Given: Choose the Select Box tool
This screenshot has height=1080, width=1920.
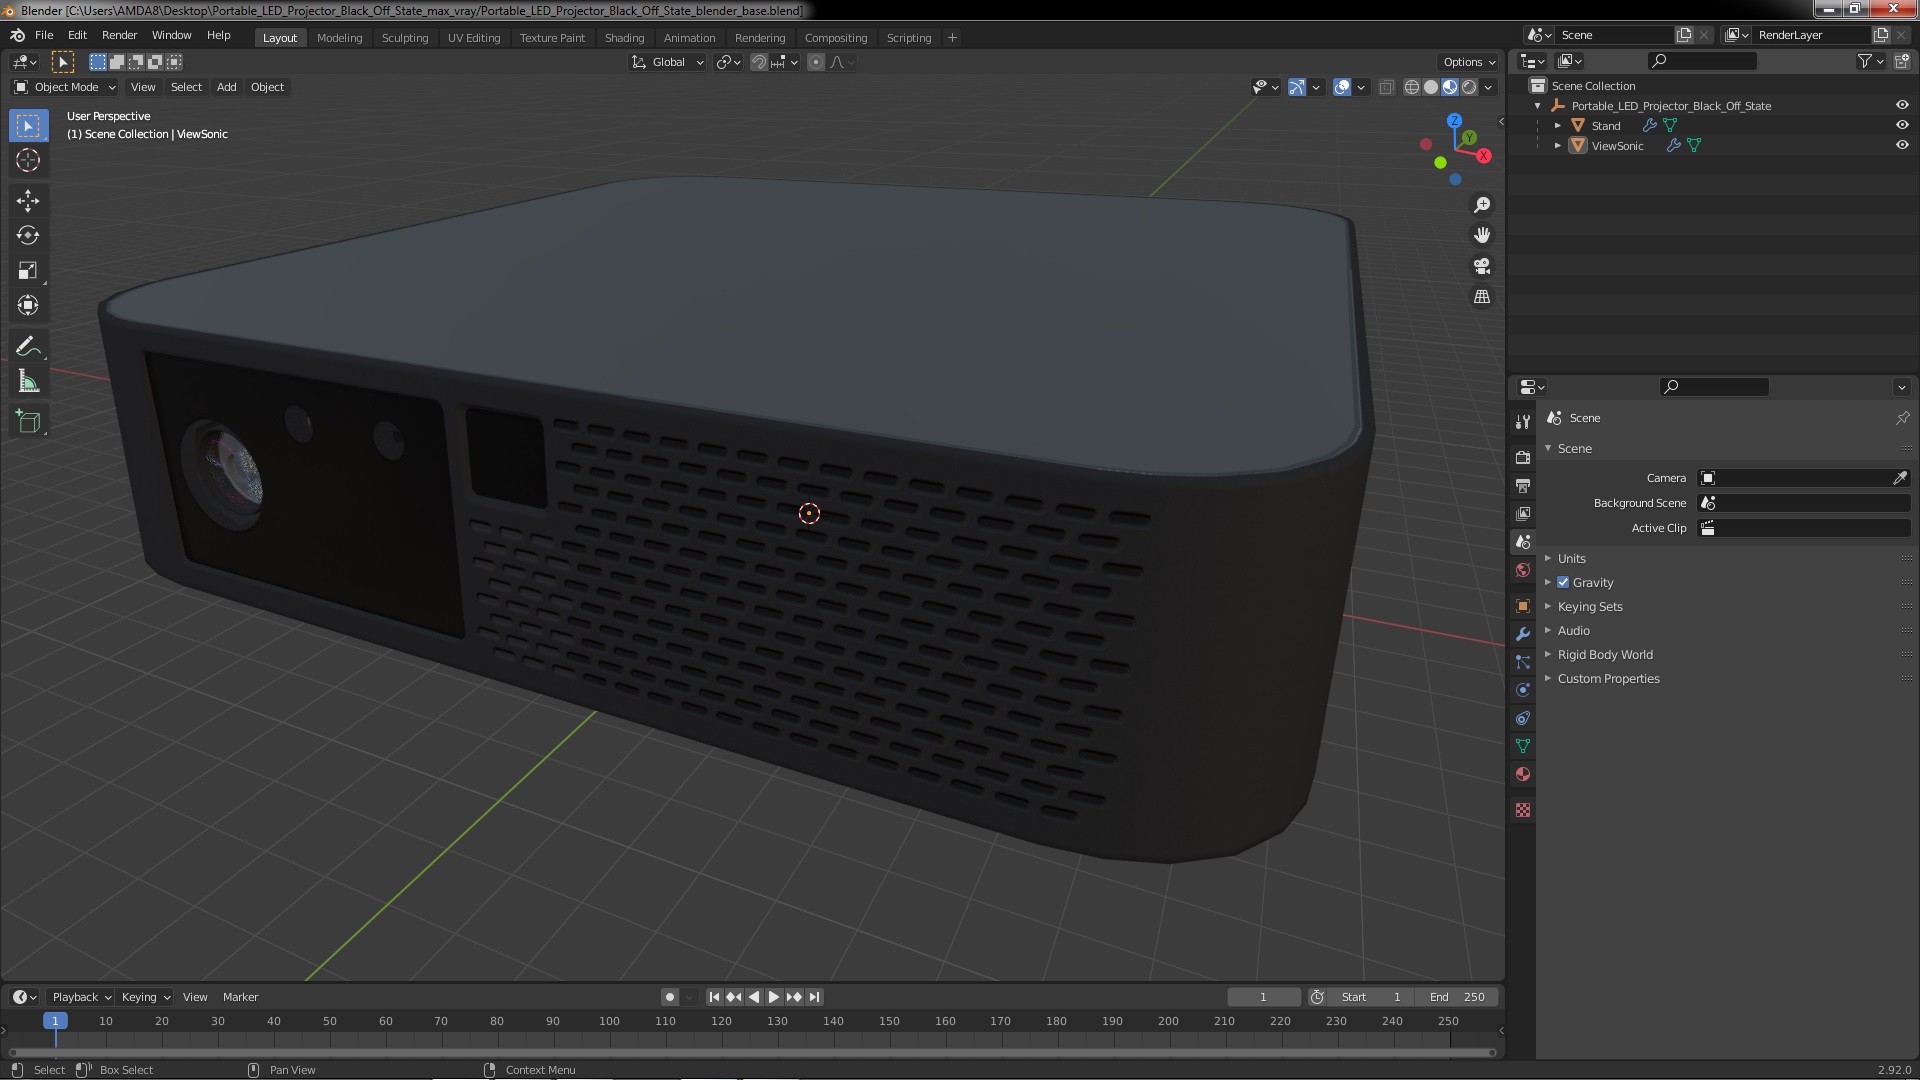Looking at the screenshot, I should 28,126.
